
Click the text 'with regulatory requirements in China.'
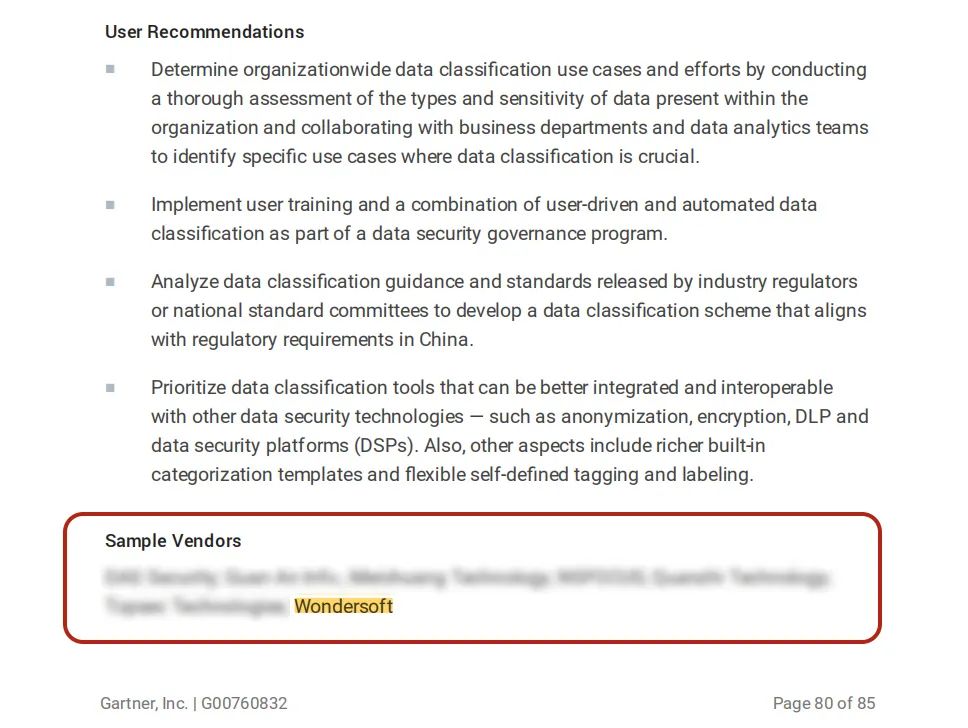[x=312, y=340]
